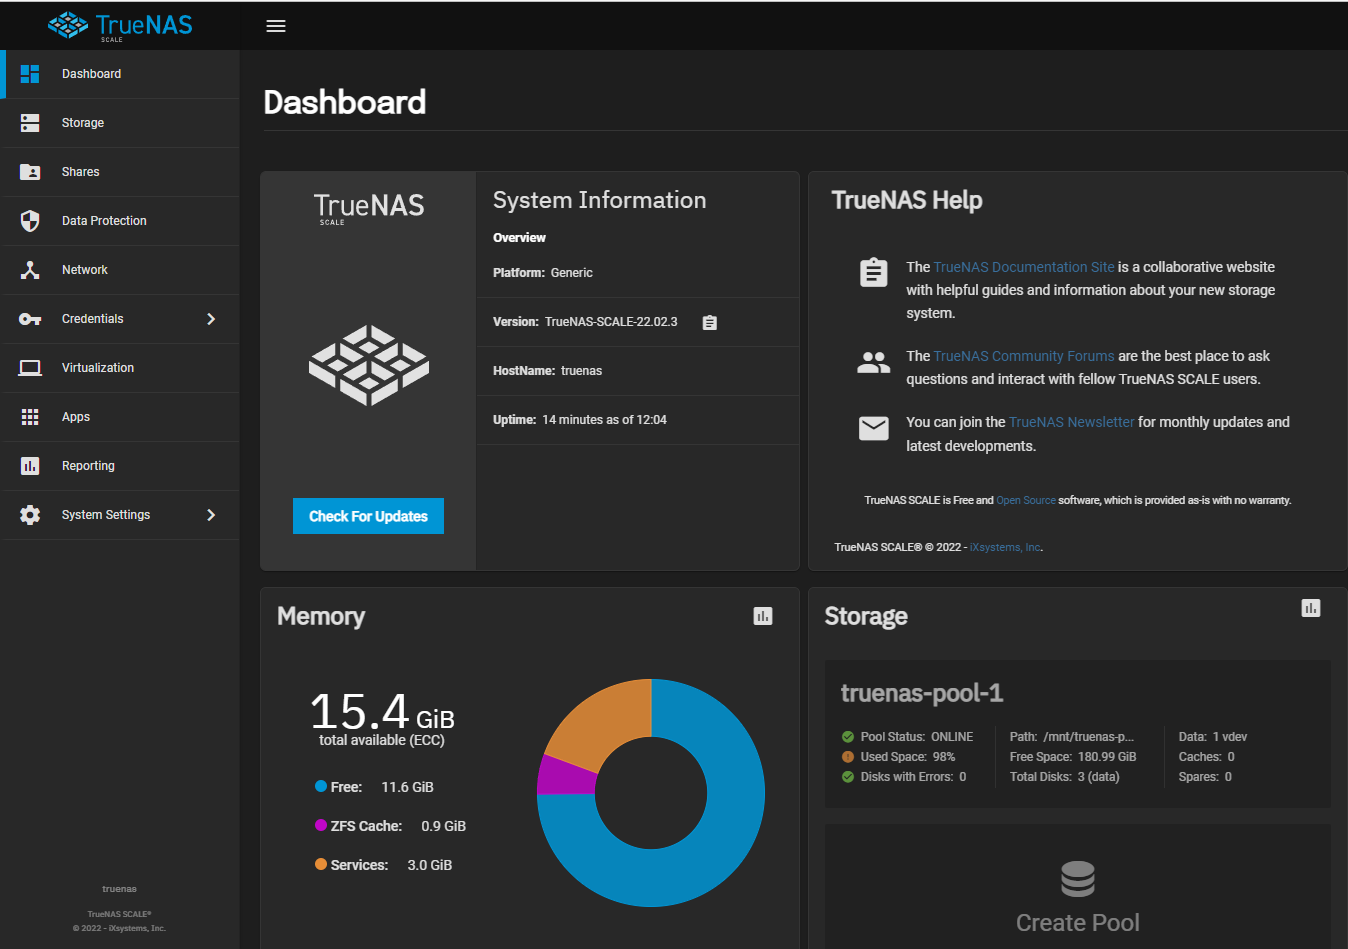
Task: Click the Data Protection shield icon
Action: (x=30, y=221)
